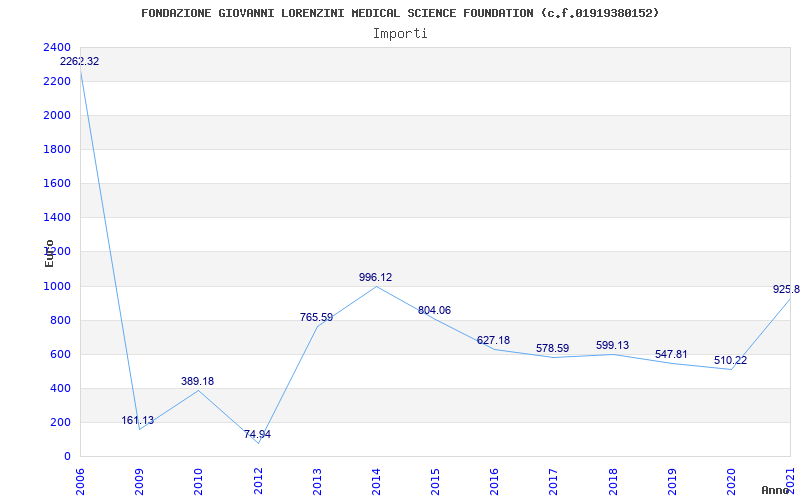This screenshot has width=800, height=500.
Task: Click the y-axis tick label 1600
Action: (x=58, y=183)
